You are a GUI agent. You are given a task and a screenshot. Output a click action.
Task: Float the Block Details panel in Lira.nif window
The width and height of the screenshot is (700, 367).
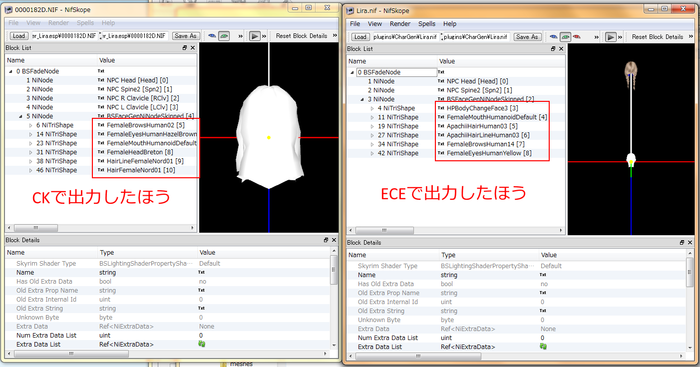pyautogui.click(x=682, y=242)
